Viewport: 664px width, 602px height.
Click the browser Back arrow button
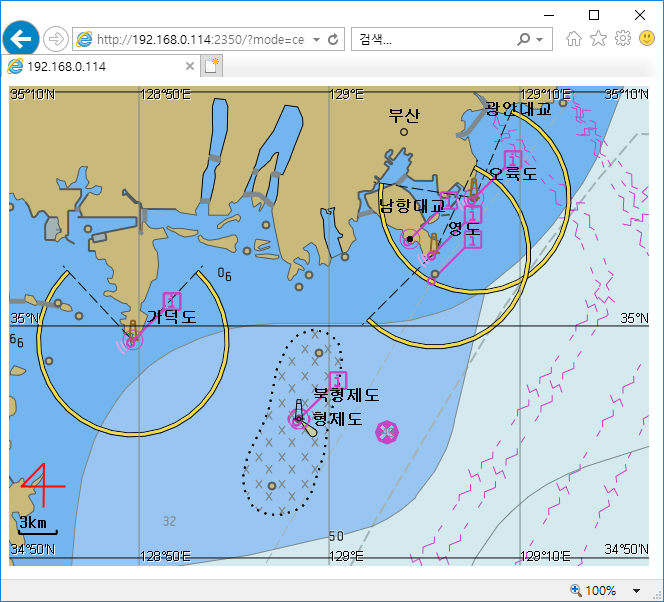[x=21, y=39]
